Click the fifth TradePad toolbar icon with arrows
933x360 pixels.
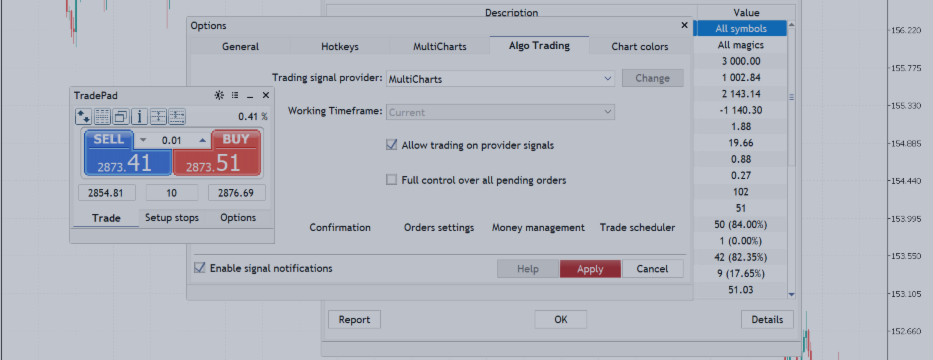pyautogui.click(x=158, y=117)
